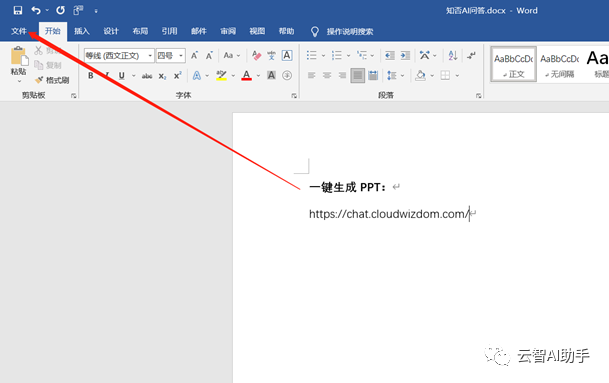
Task: Click the chat.cloudwizdom.com URL text
Action: pyautogui.click(x=389, y=214)
